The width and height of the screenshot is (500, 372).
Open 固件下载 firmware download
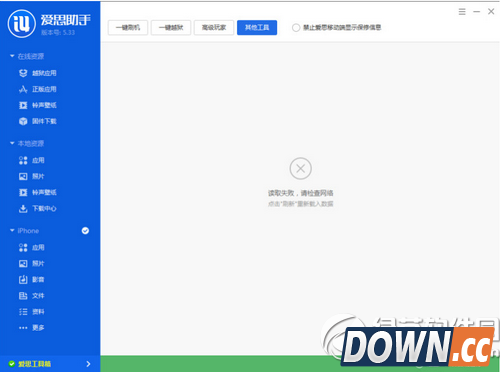[x=38, y=121]
